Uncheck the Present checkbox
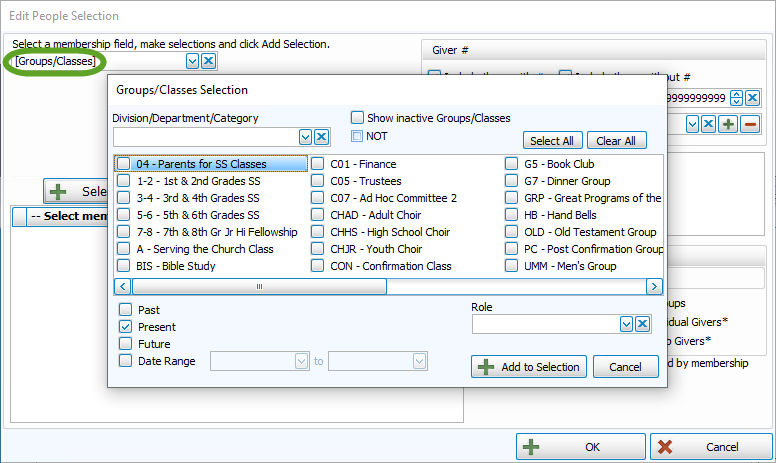Viewport: 776px width, 463px height. click(126, 327)
